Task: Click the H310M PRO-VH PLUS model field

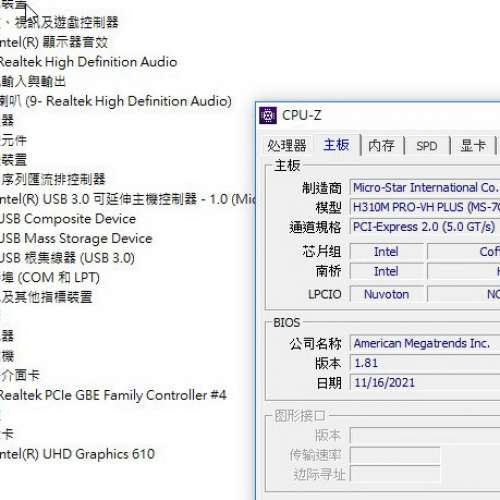Action: (425, 207)
